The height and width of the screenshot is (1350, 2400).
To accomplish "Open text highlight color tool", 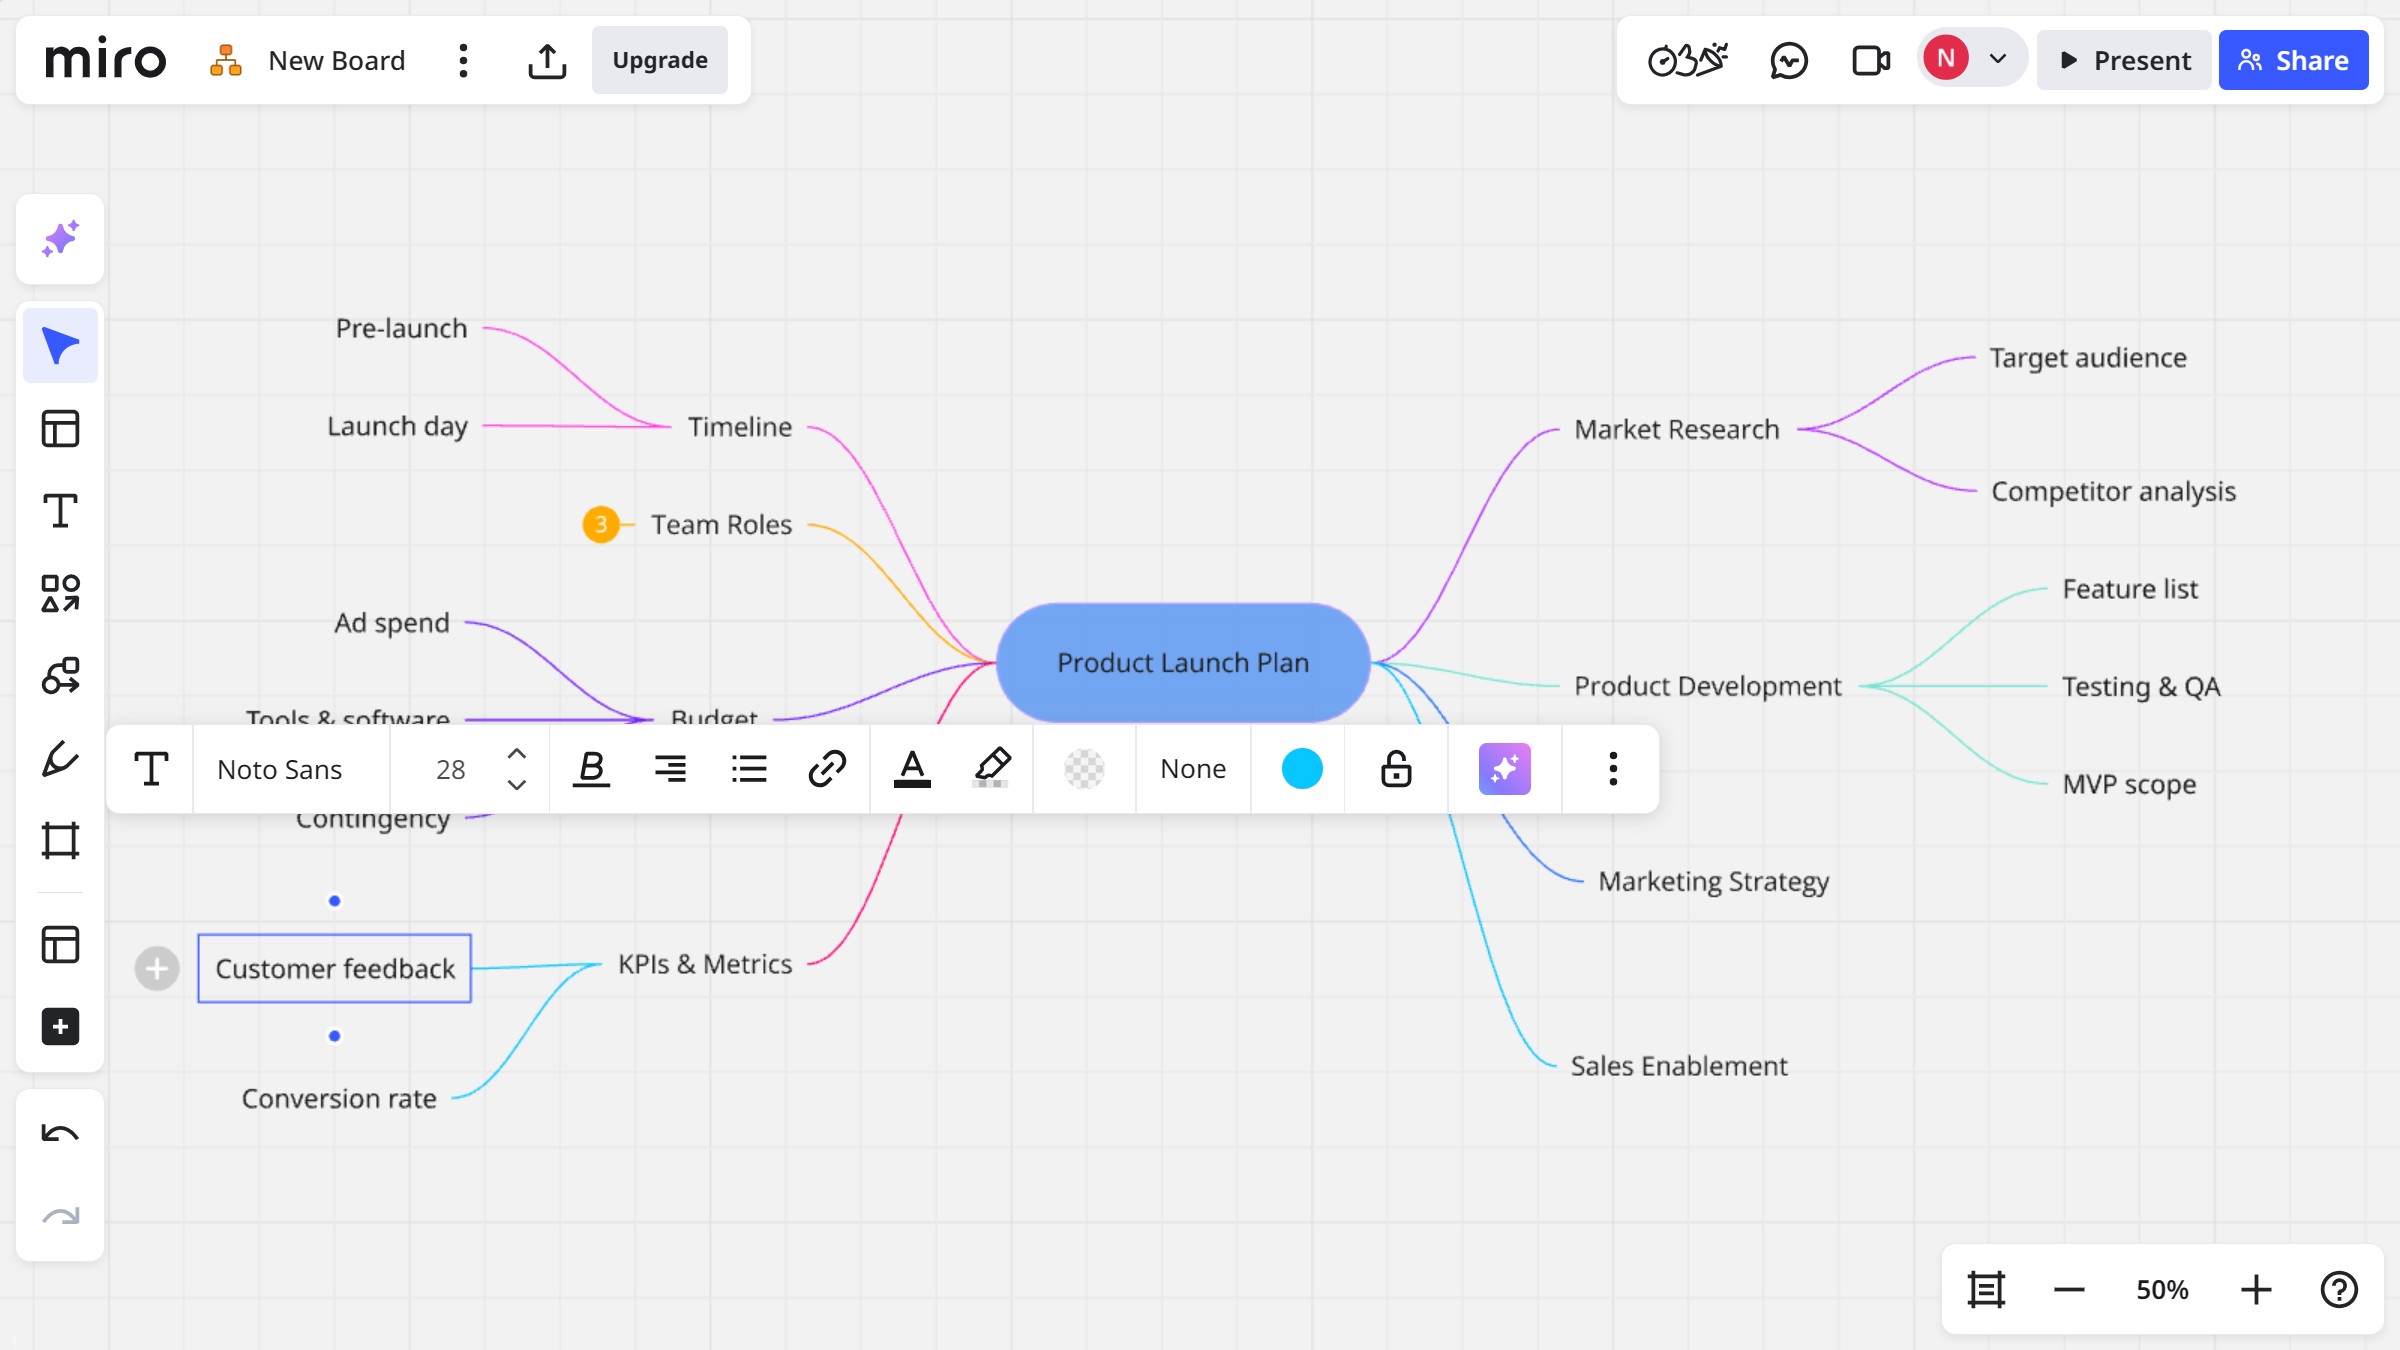I will 991,769.
